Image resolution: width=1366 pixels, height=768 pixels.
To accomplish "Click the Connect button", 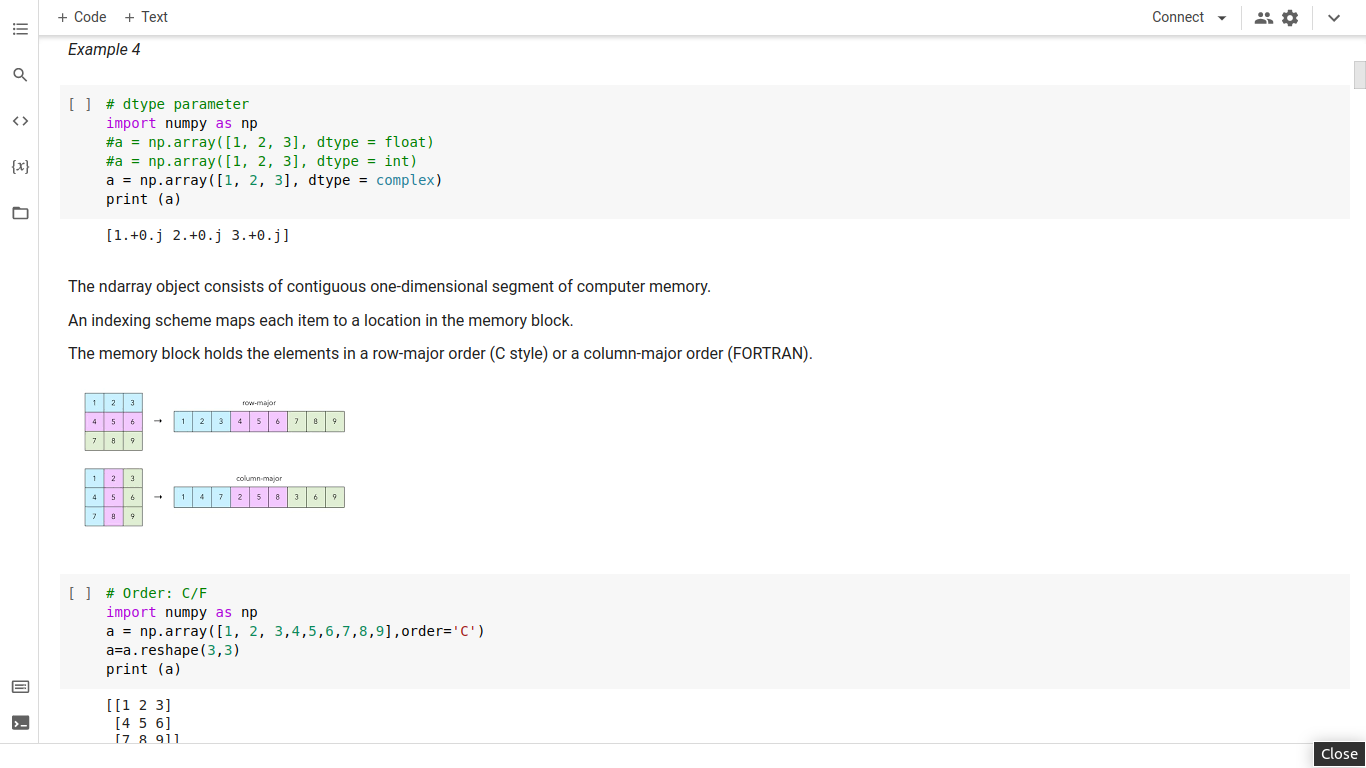I will click(1177, 17).
